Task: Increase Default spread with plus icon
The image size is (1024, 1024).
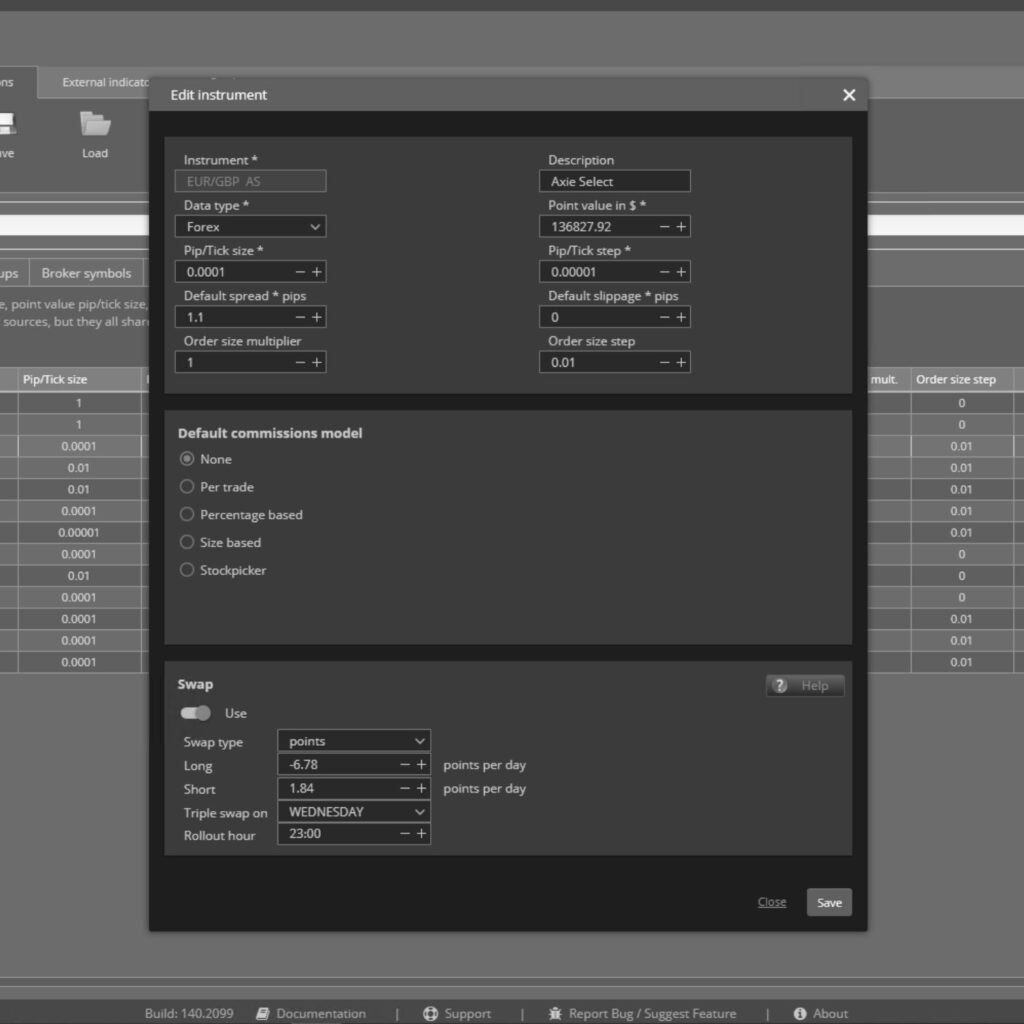Action: [317, 317]
